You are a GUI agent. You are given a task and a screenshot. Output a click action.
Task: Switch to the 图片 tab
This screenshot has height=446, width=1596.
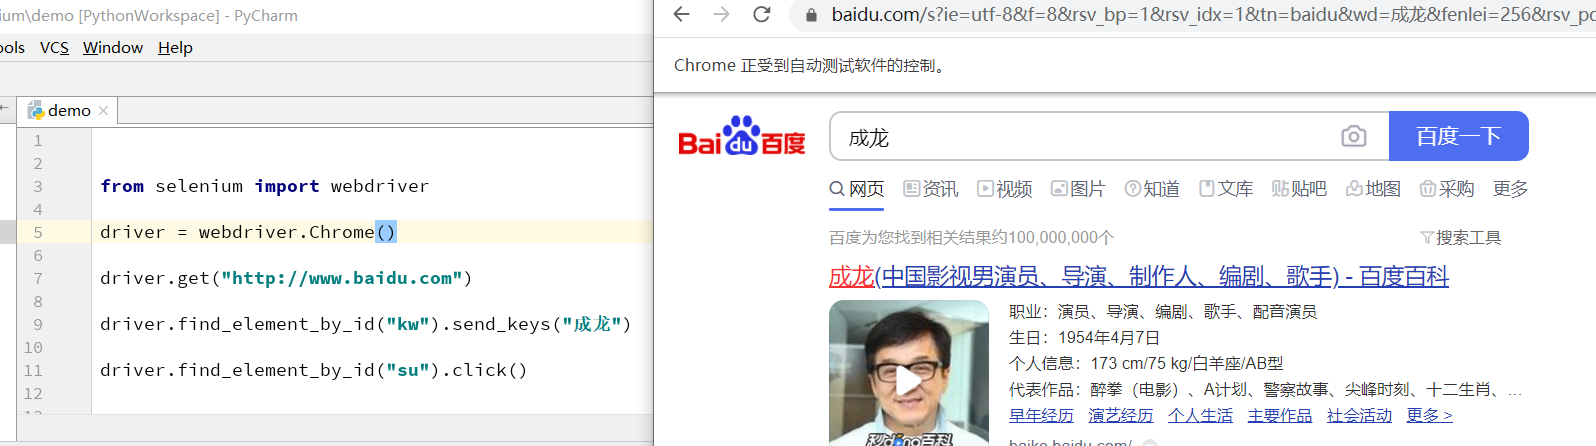pos(1078,189)
